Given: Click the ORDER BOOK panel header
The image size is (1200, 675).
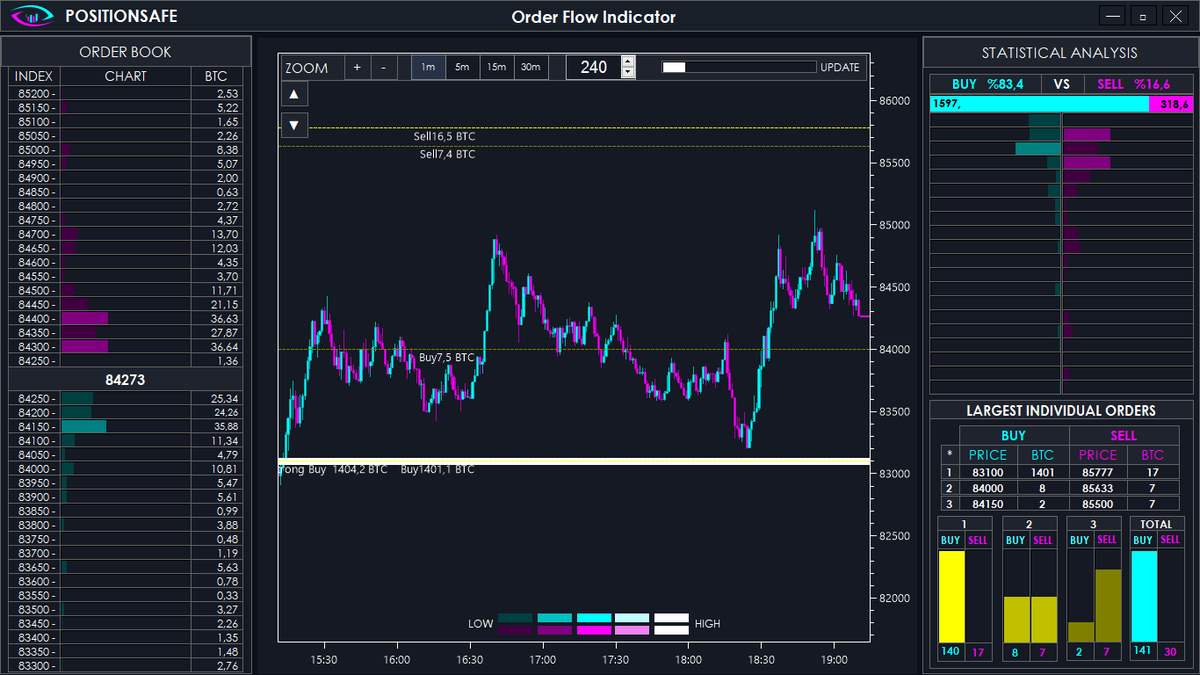Looking at the screenshot, I should 125,52.
